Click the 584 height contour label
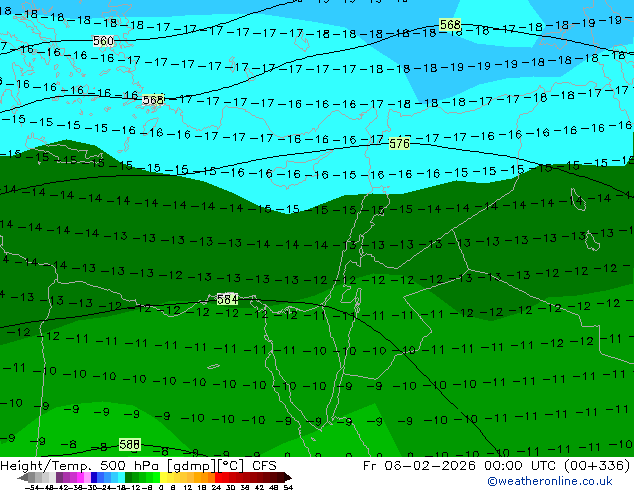 (x=227, y=299)
